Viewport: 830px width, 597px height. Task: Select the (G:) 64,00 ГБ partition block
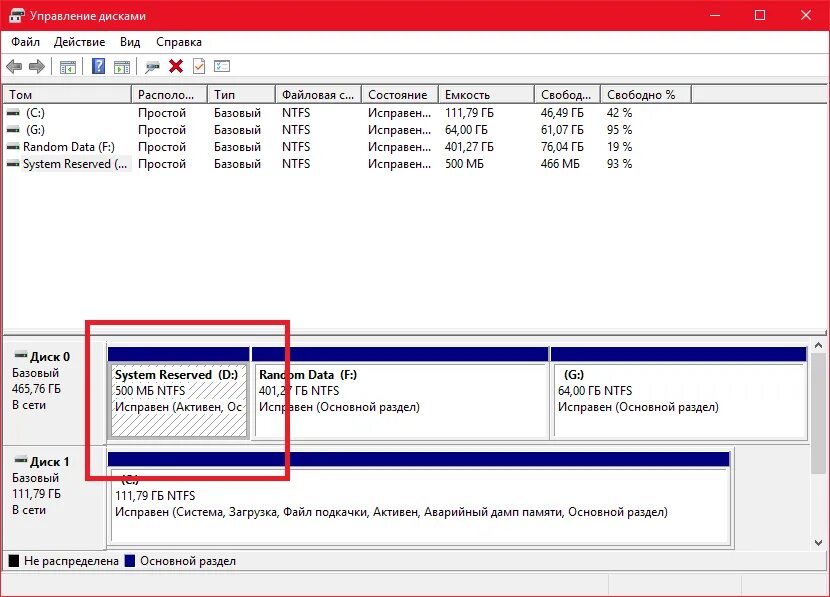pos(679,392)
